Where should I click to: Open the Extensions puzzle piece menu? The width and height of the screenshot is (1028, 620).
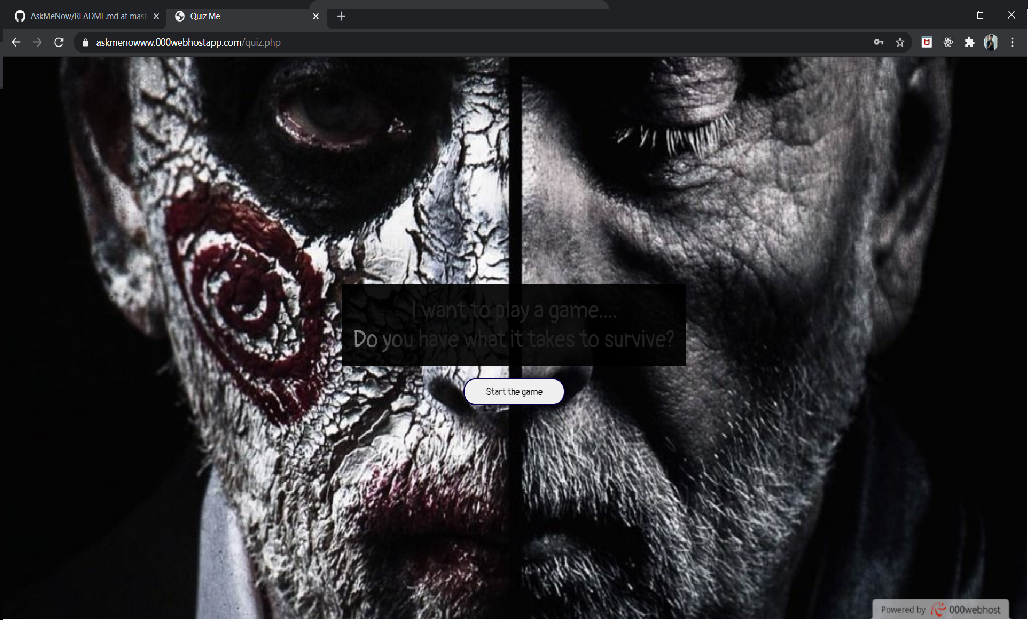click(x=970, y=43)
